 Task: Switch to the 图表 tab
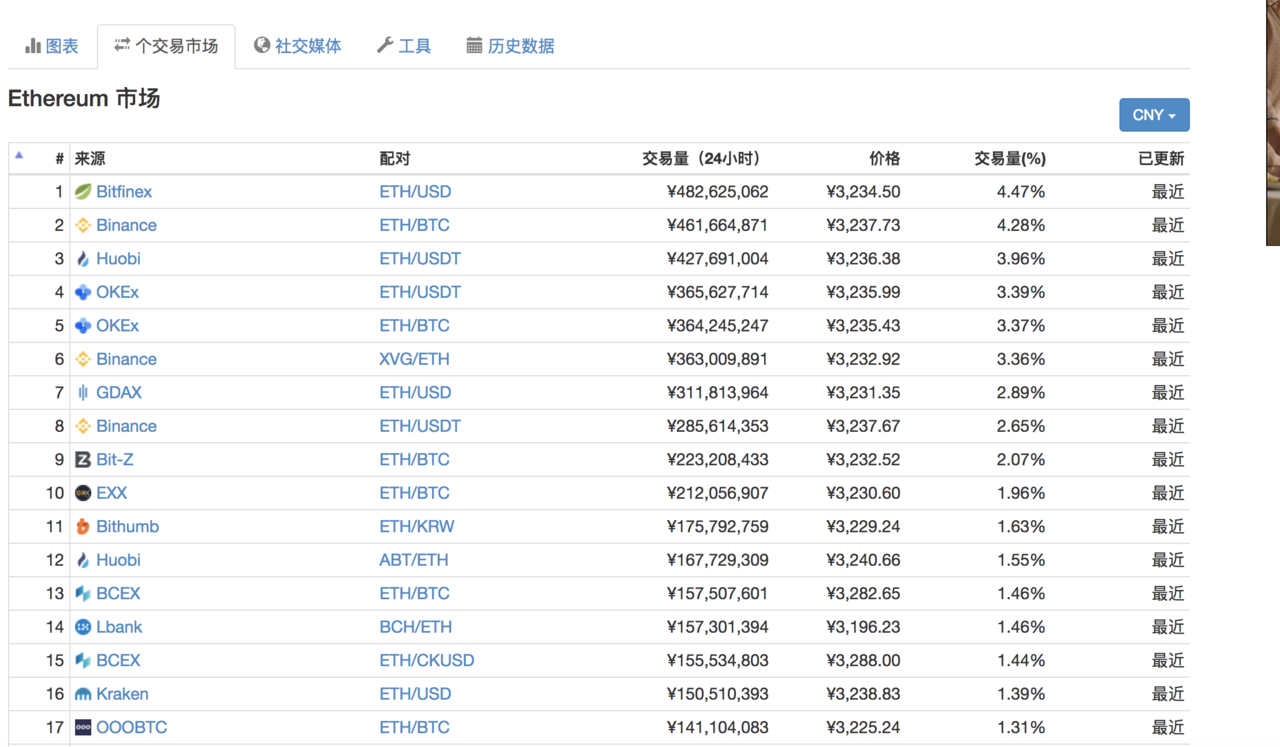tap(52, 46)
